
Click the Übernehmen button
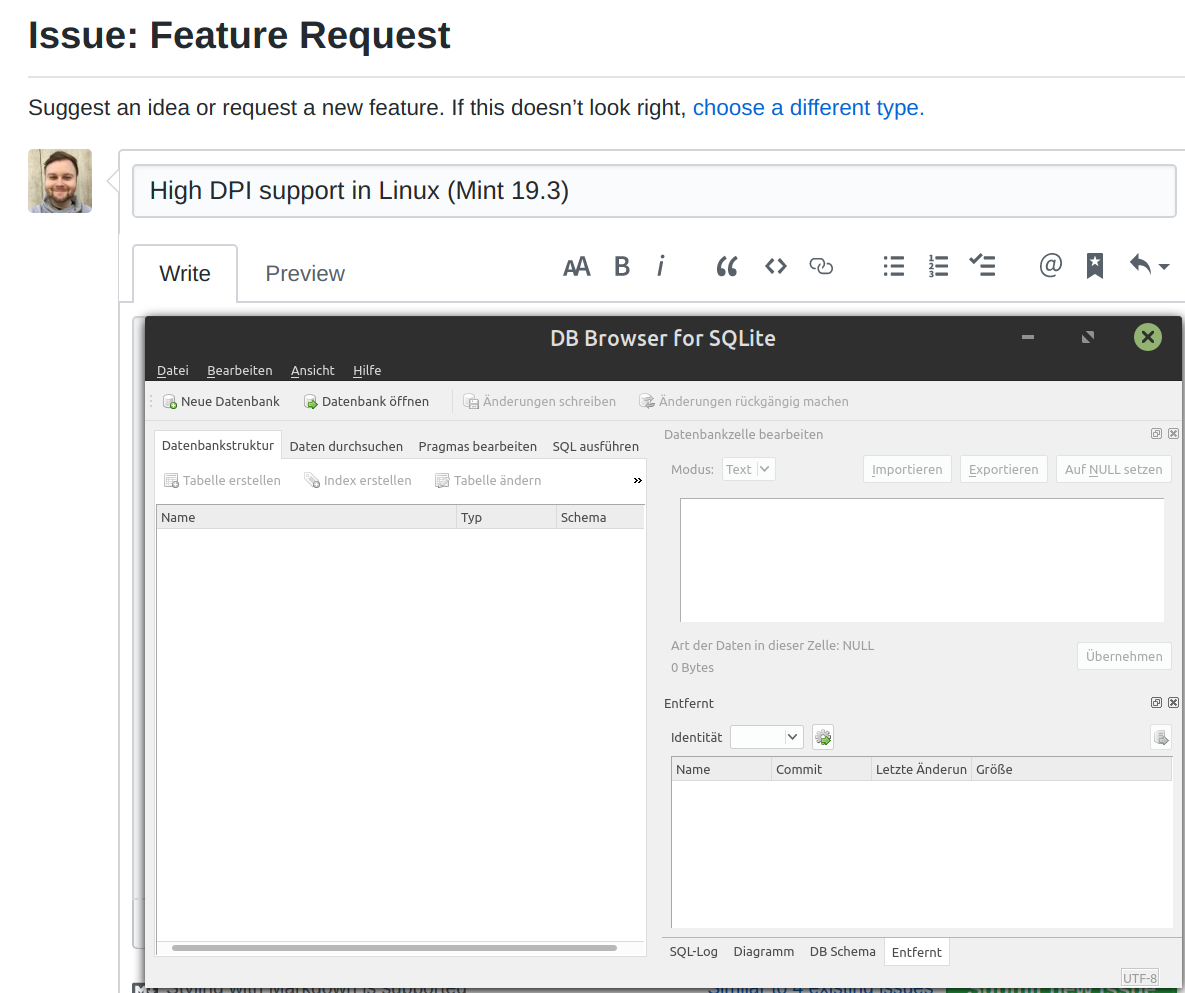click(1124, 656)
